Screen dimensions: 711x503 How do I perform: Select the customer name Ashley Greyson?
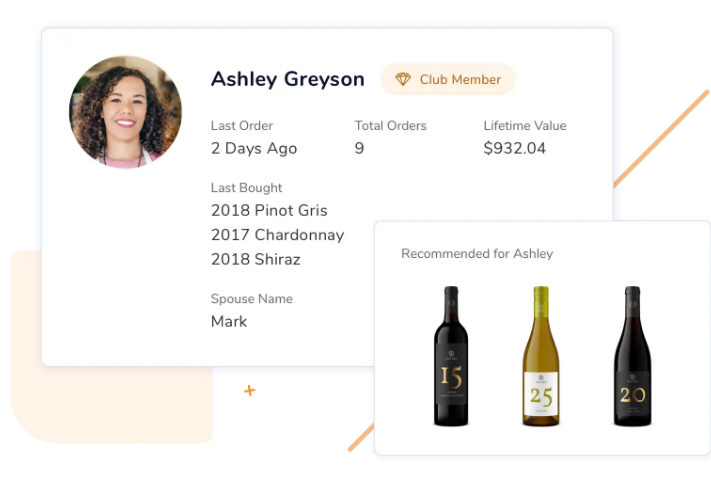[x=287, y=79]
